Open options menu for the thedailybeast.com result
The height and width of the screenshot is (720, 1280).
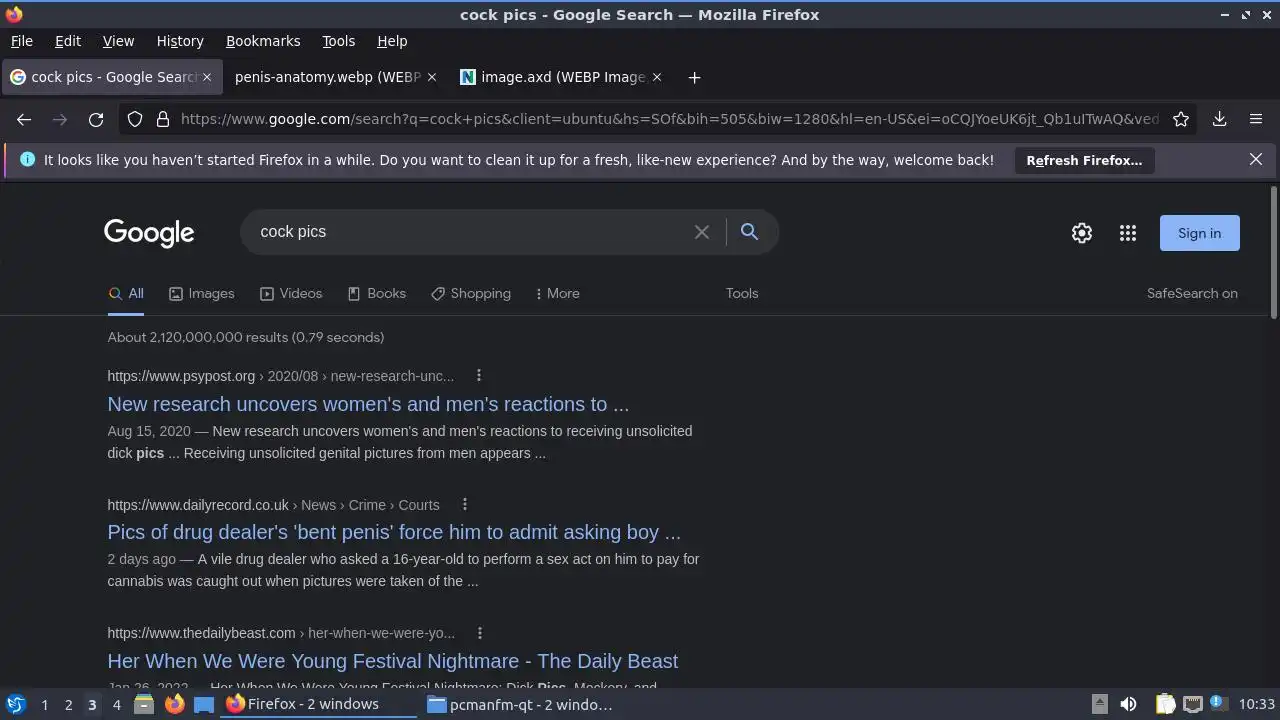[x=480, y=632]
